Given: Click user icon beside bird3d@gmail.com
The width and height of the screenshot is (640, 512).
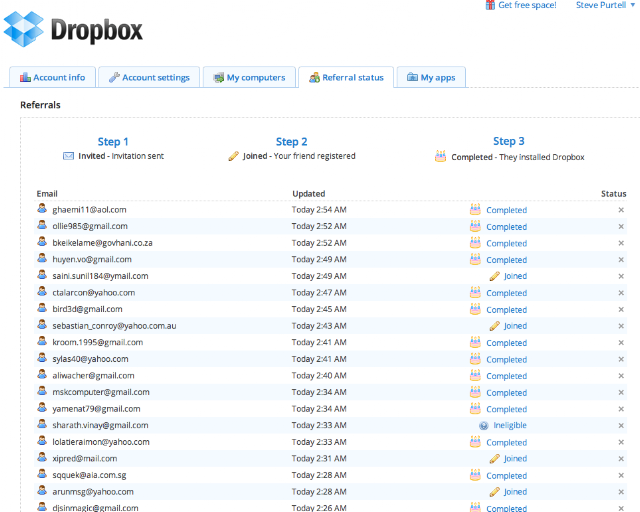Looking at the screenshot, I should coord(42,308).
